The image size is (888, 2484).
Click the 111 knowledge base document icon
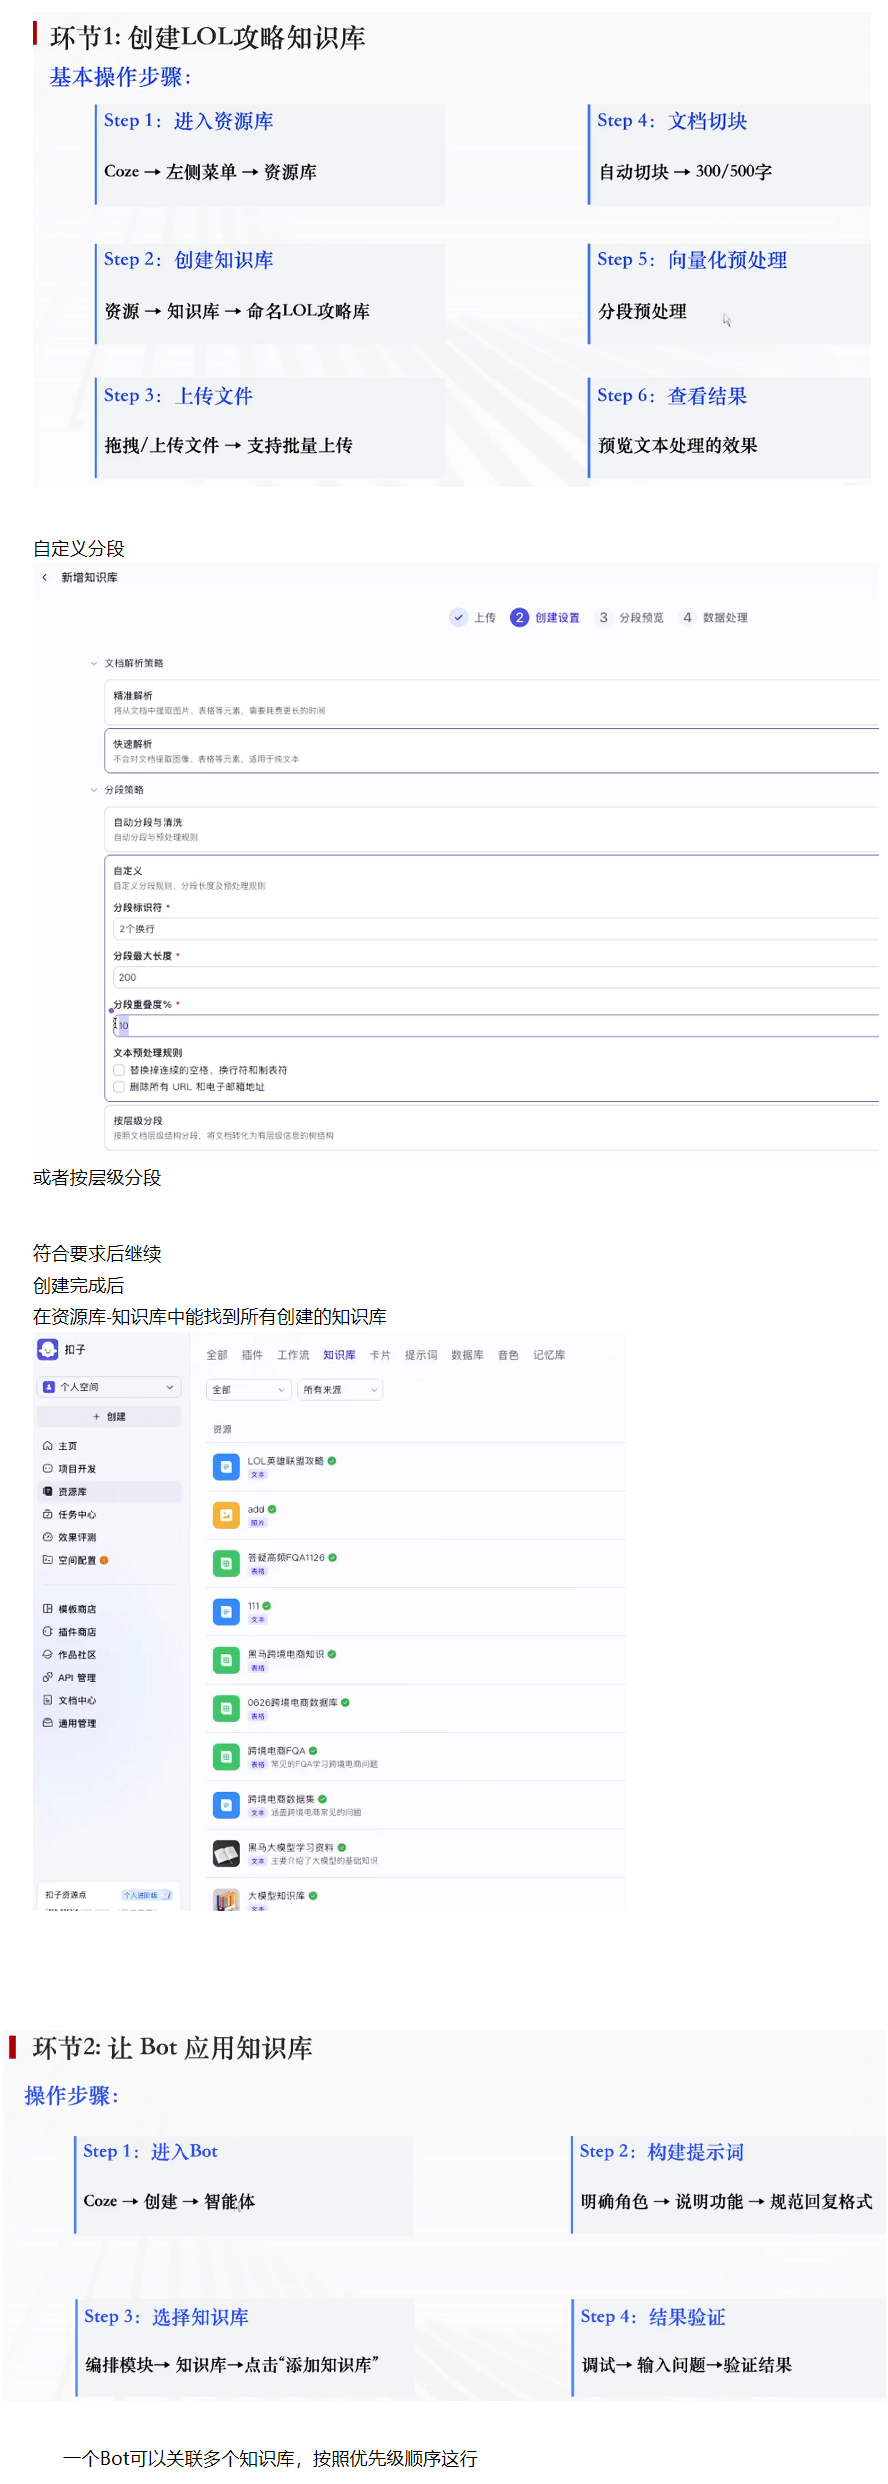point(226,1611)
